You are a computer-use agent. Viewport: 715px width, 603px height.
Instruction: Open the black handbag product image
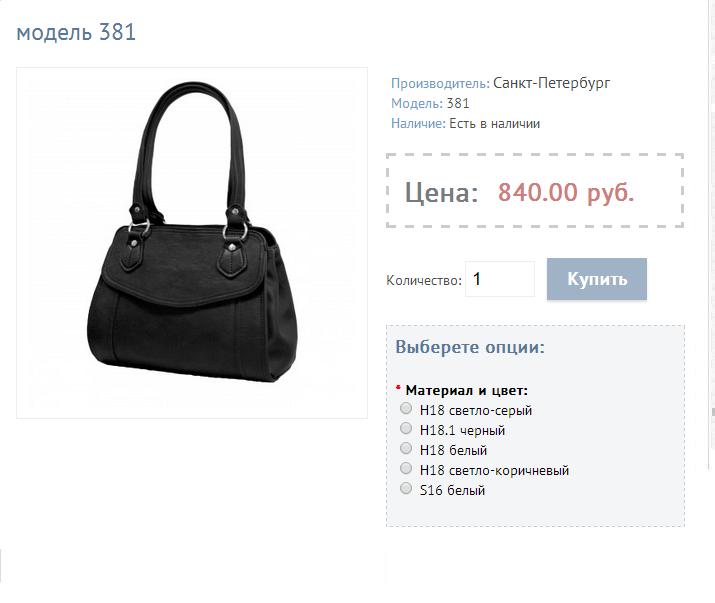192,243
